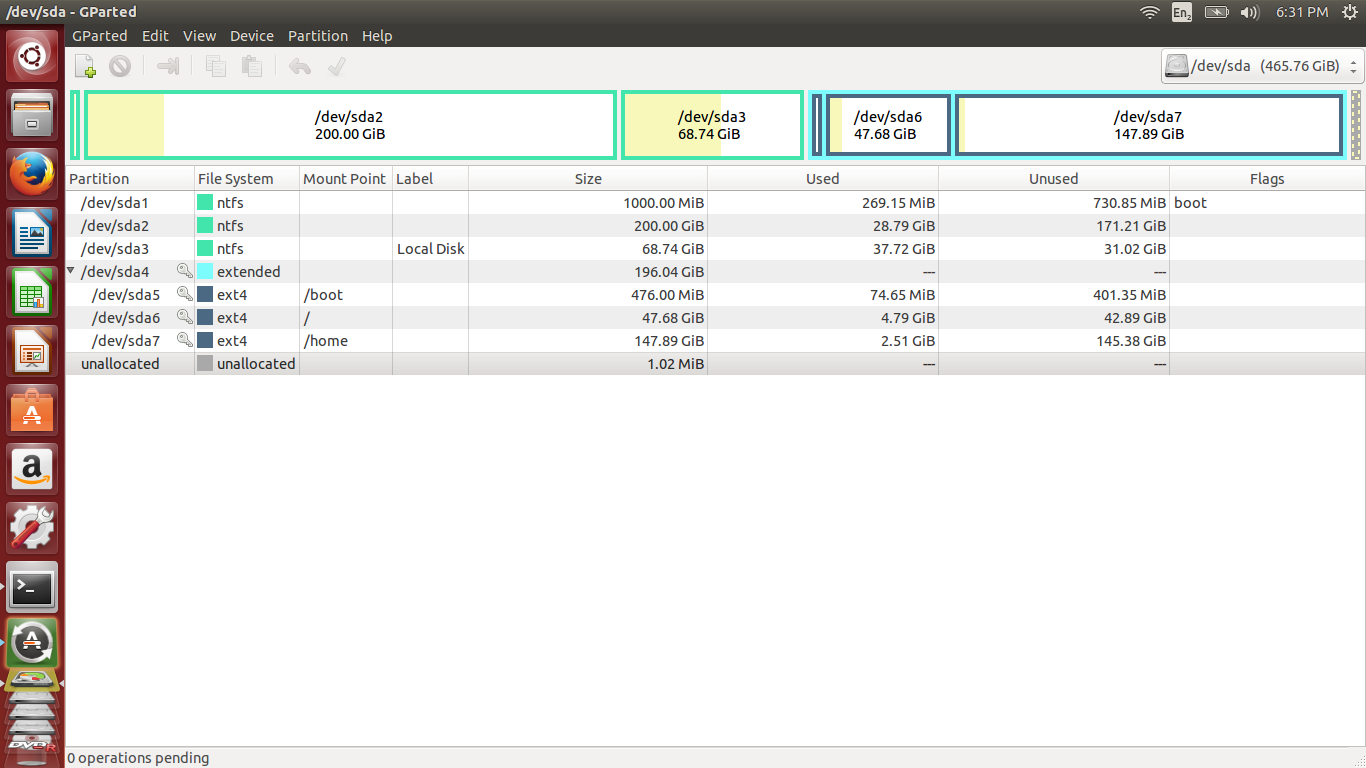Select the /dev/sda1 partition row
The height and width of the screenshot is (768, 1366).
[x=715, y=203]
